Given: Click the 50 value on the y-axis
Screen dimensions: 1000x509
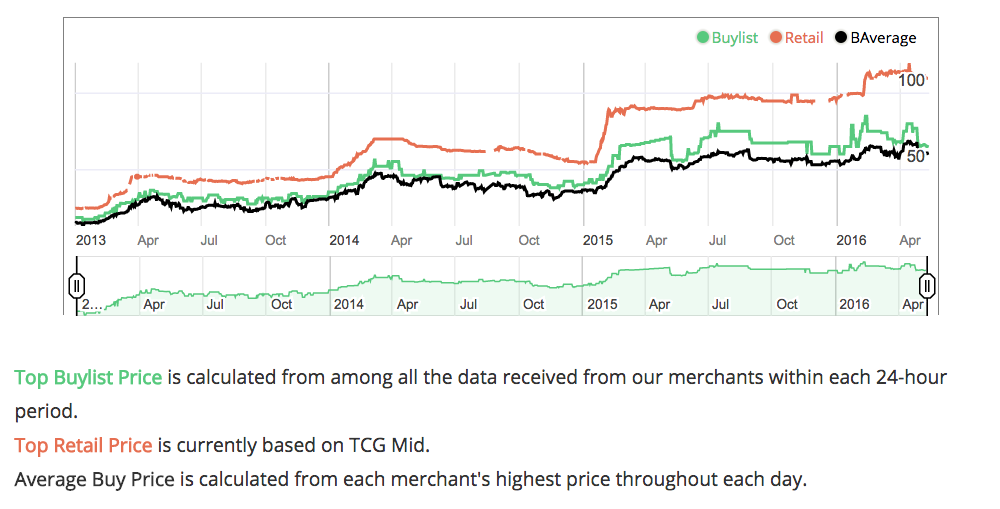Looking at the screenshot, I should point(915,158).
